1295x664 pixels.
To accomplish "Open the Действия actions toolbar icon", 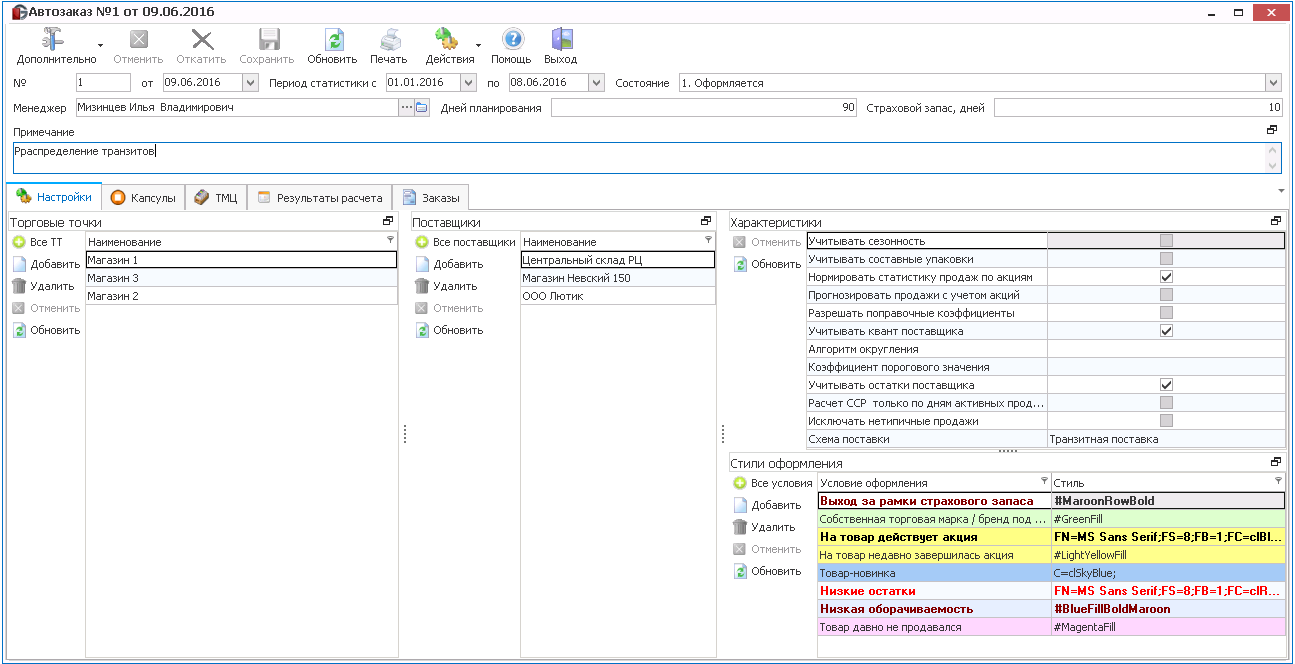I will click(449, 46).
